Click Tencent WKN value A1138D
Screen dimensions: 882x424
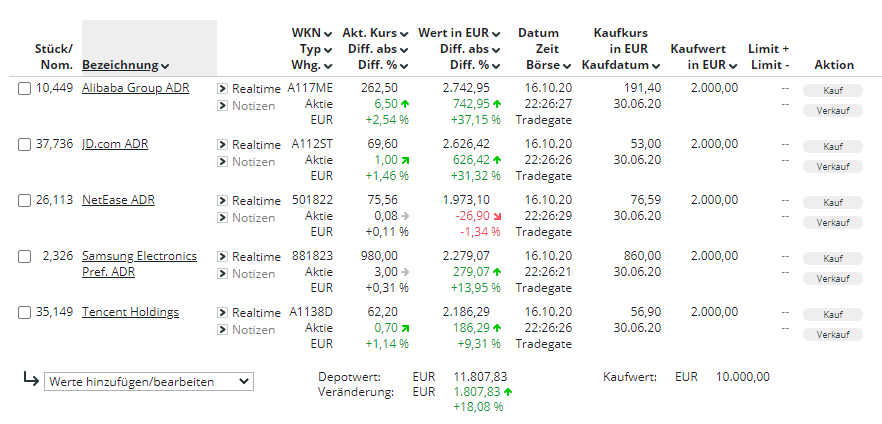[x=311, y=312]
